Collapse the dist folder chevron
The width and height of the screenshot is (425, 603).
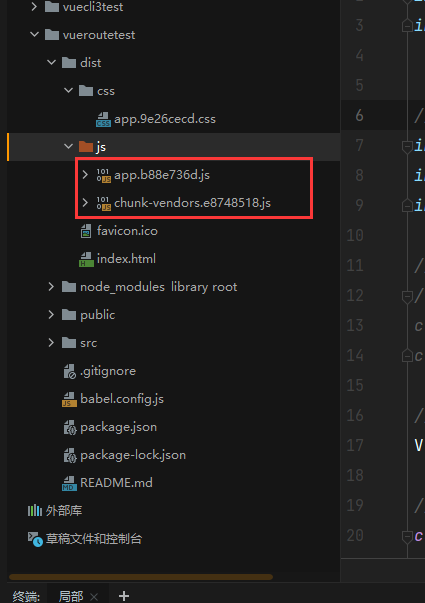click(x=51, y=62)
